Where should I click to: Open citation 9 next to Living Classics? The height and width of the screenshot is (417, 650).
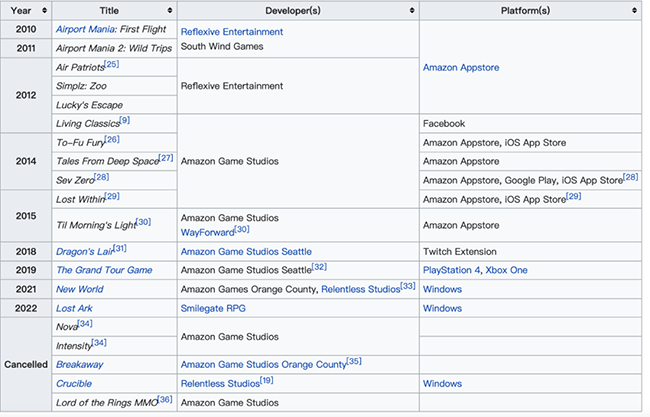click(x=125, y=120)
